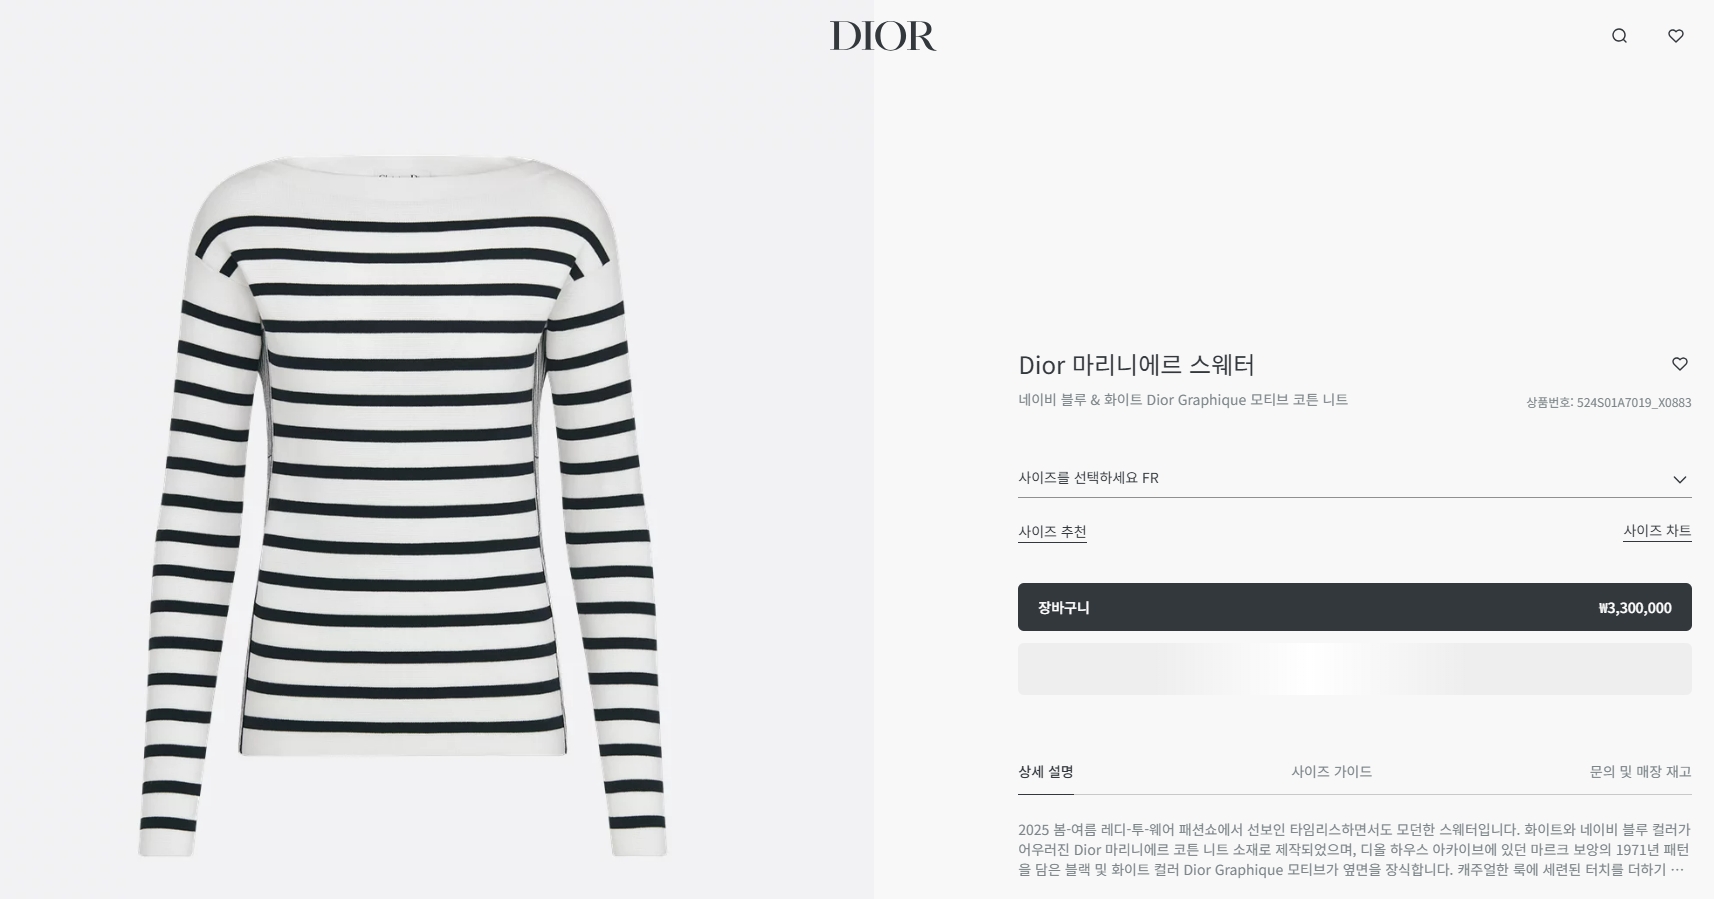Viewport: 1714px width, 899px height.
Task: Add to cart with 장바구니 button
Action: pos(1355,607)
